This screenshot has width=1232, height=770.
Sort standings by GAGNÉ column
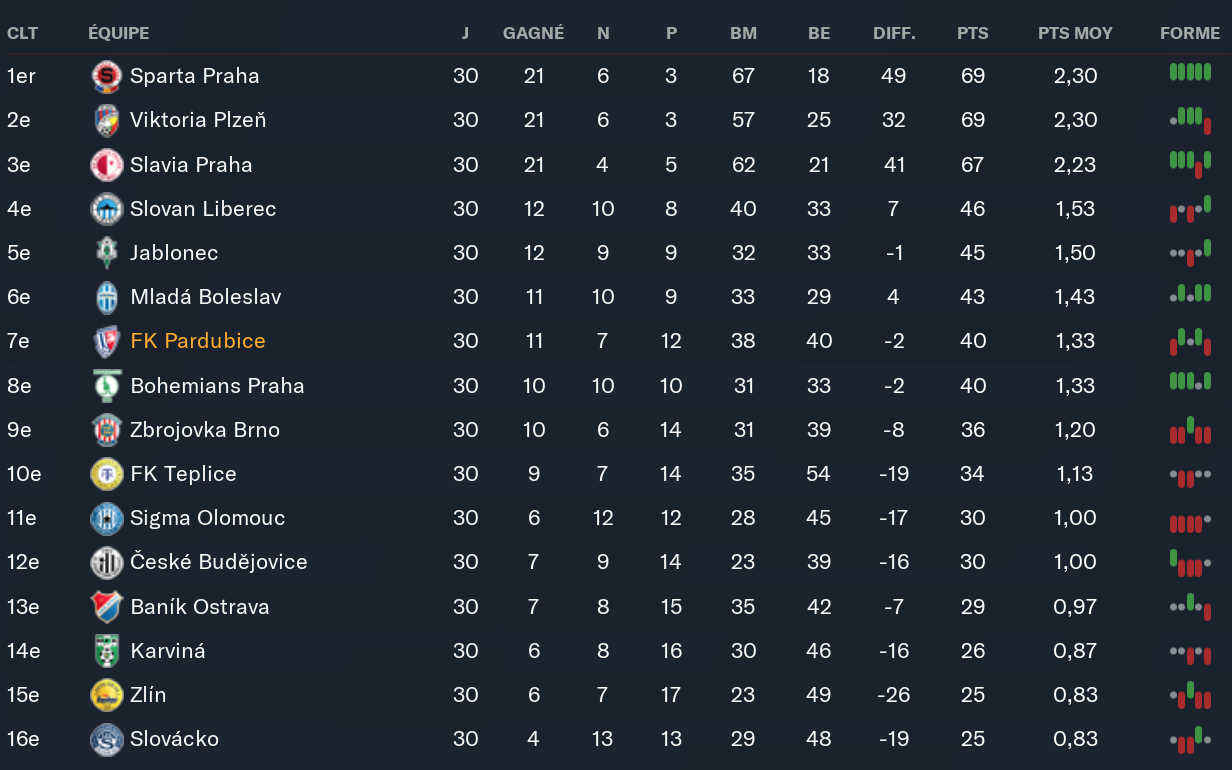pyautogui.click(x=533, y=33)
